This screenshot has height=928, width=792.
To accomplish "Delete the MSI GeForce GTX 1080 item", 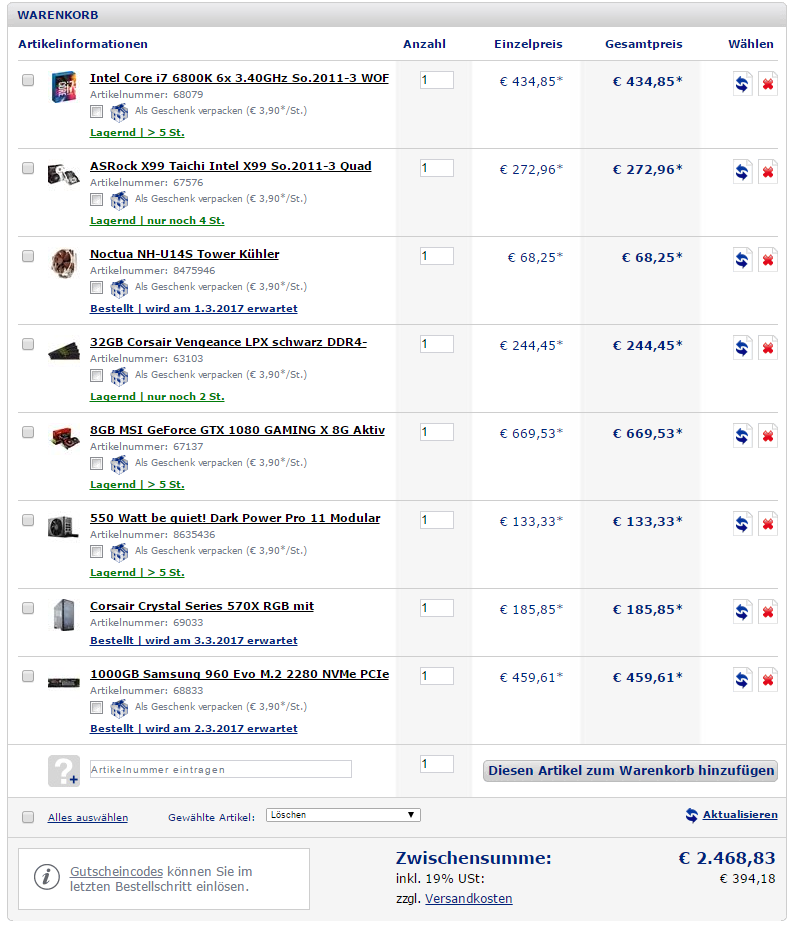I will tap(768, 436).
